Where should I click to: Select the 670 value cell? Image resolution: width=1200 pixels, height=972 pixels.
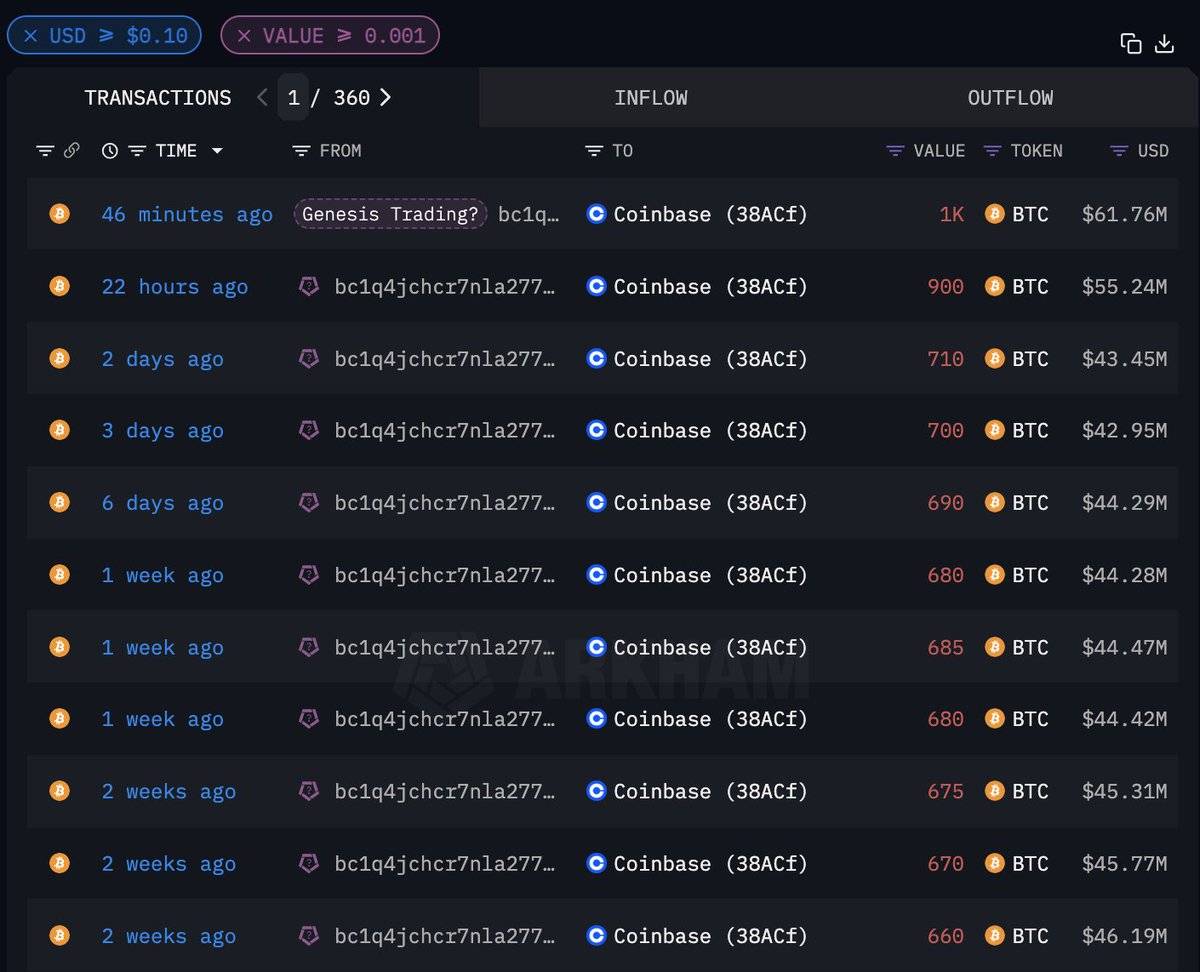(x=945, y=864)
